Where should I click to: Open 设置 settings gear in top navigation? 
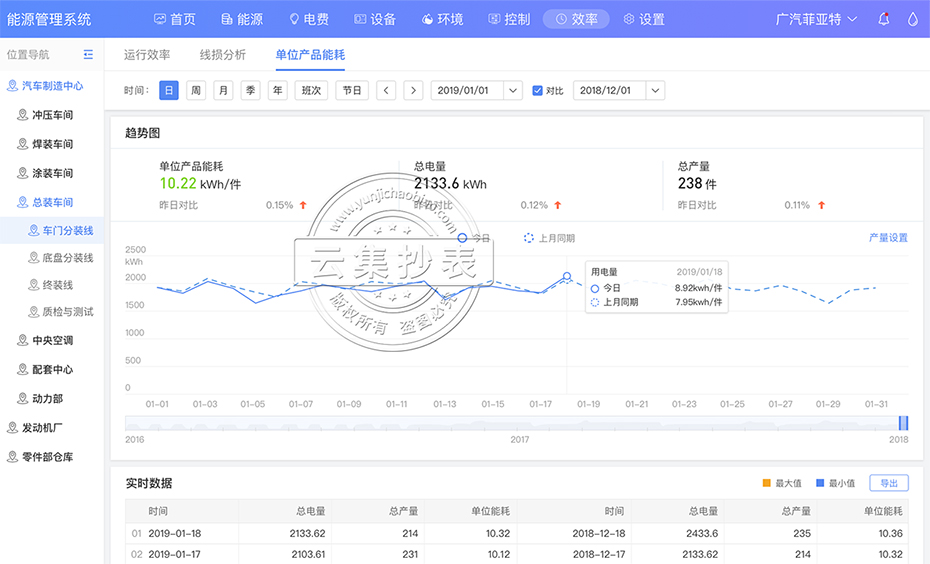643,19
